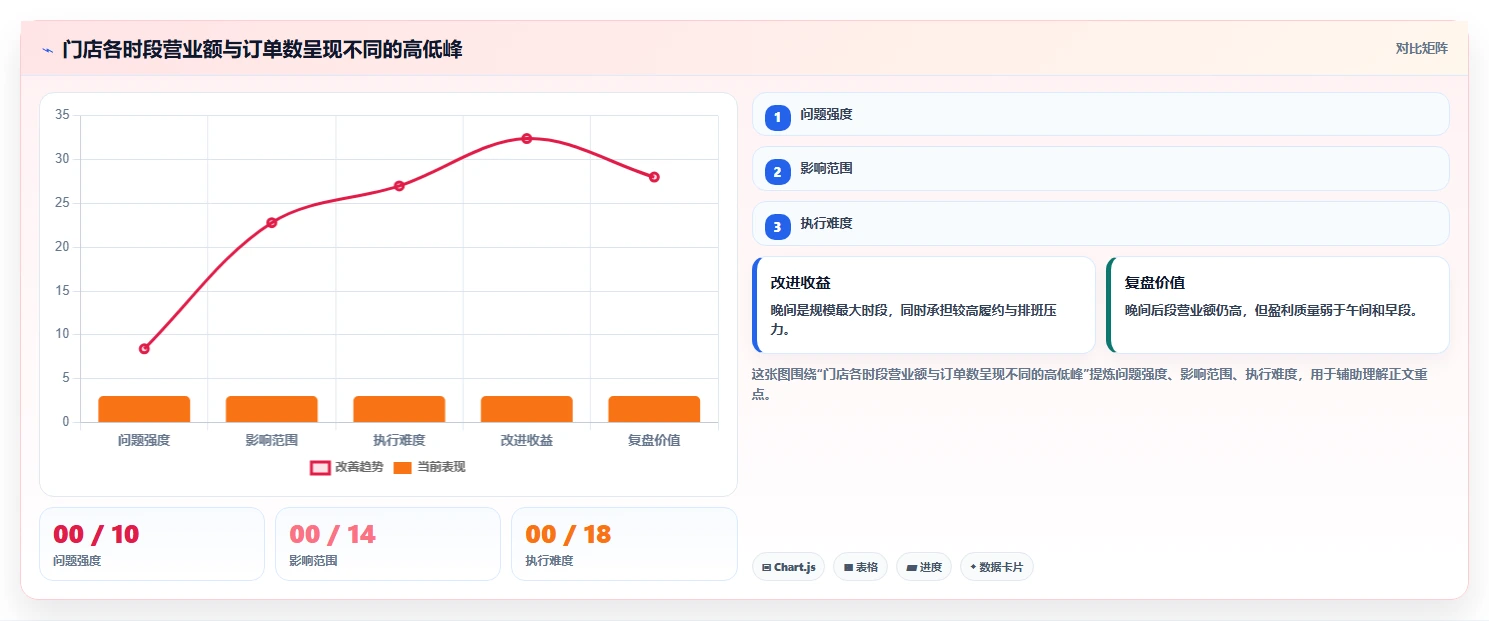Click the orange bar above 影响范围

click(x=271, y=409)
